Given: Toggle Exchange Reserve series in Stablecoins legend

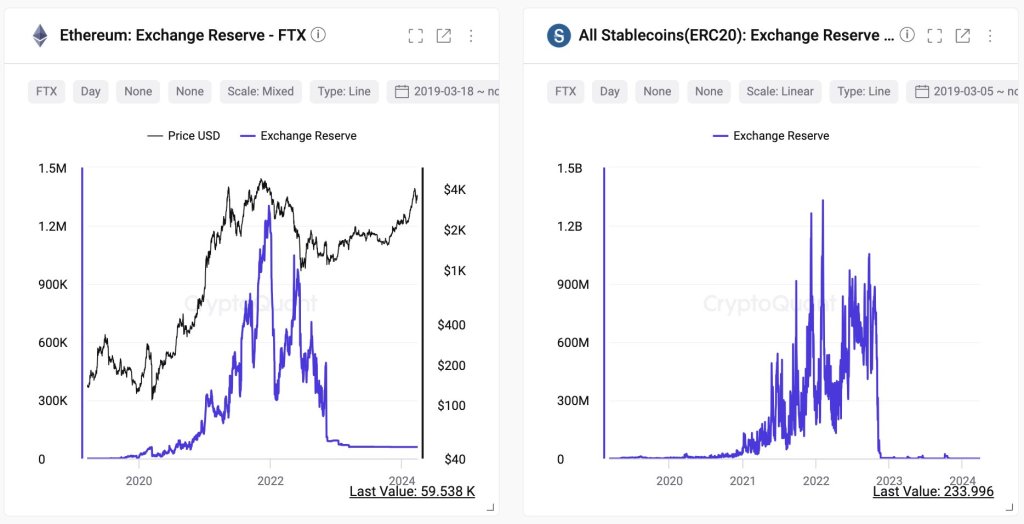Looking at the screenshot, I should 771,135.
